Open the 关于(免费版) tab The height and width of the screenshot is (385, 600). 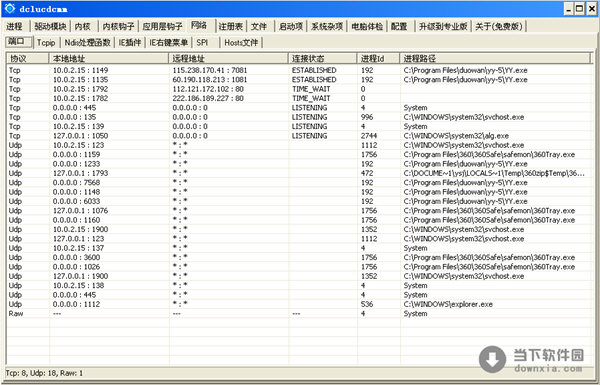499,26
